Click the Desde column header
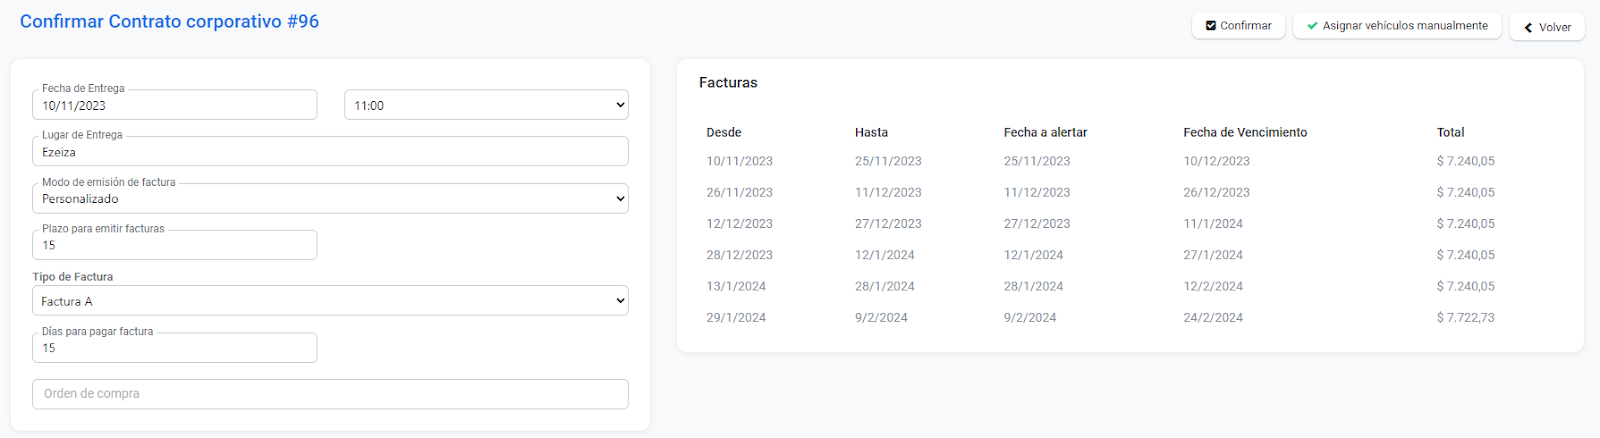 click(x=724, y=132)
